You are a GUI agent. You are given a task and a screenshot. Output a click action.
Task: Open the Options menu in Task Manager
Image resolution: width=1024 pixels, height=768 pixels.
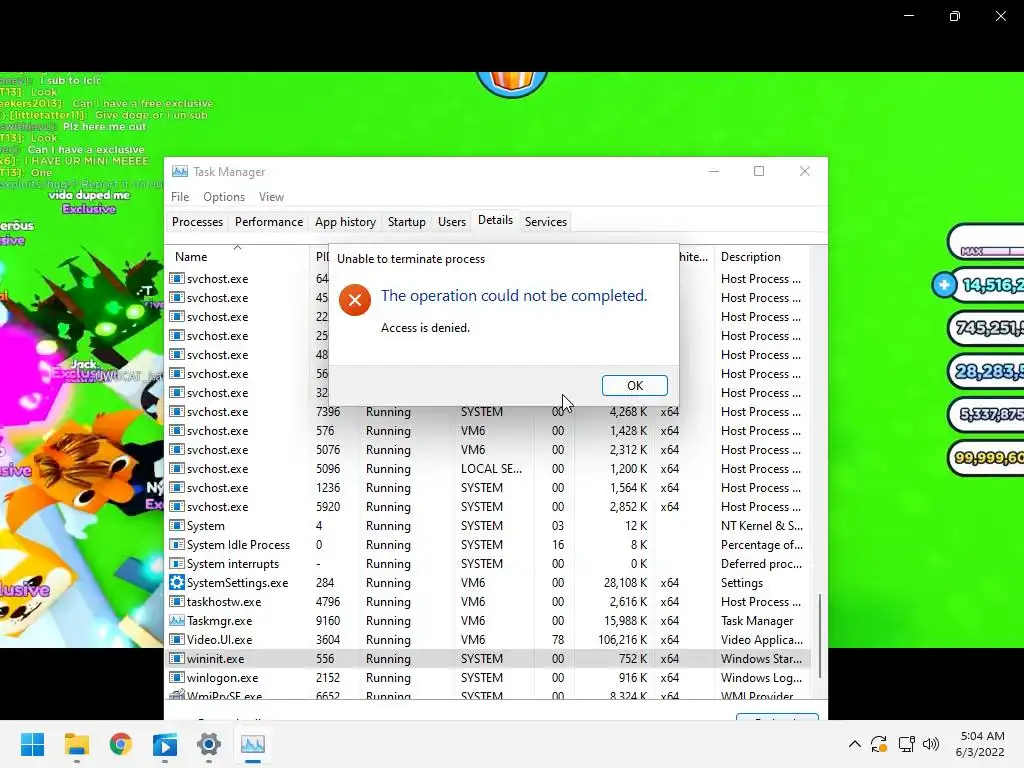pos(223,197)
